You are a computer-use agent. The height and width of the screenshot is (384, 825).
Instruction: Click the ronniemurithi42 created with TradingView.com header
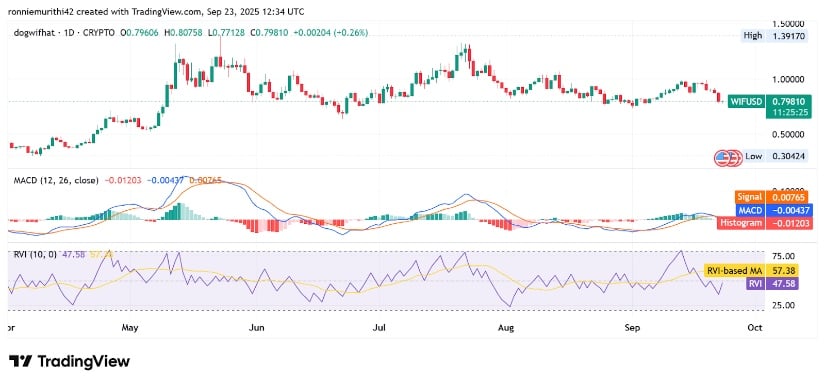click(156, 11)
